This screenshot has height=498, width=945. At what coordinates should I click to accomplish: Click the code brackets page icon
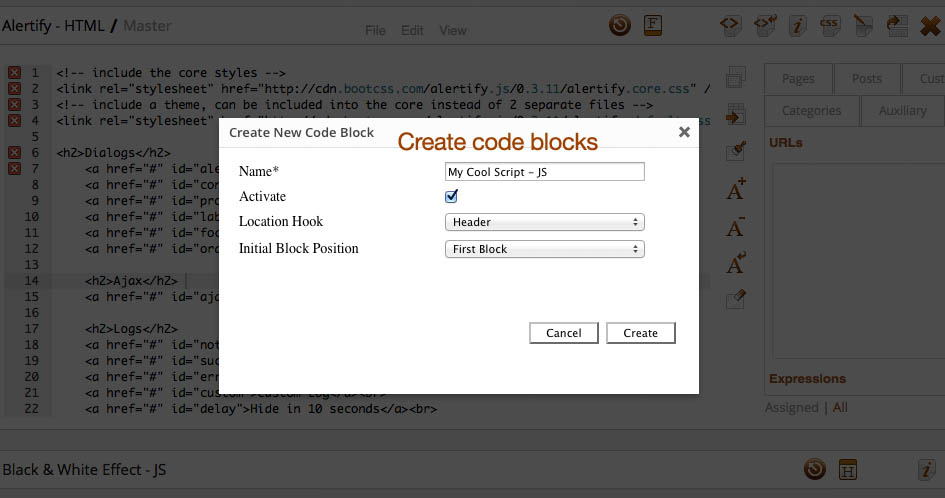730,25
